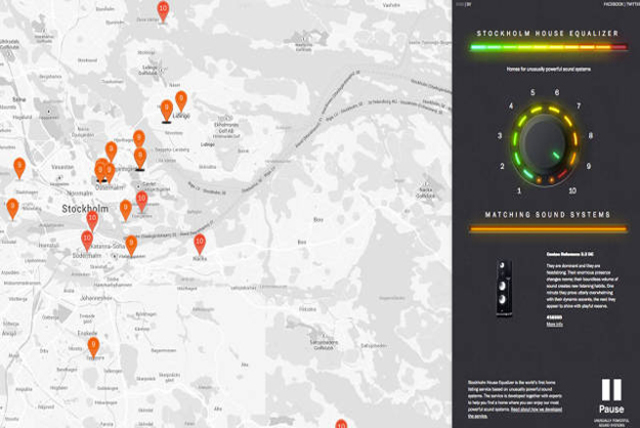Pause the sound with Pause button
640x428 pixels.
click(611, 396)
